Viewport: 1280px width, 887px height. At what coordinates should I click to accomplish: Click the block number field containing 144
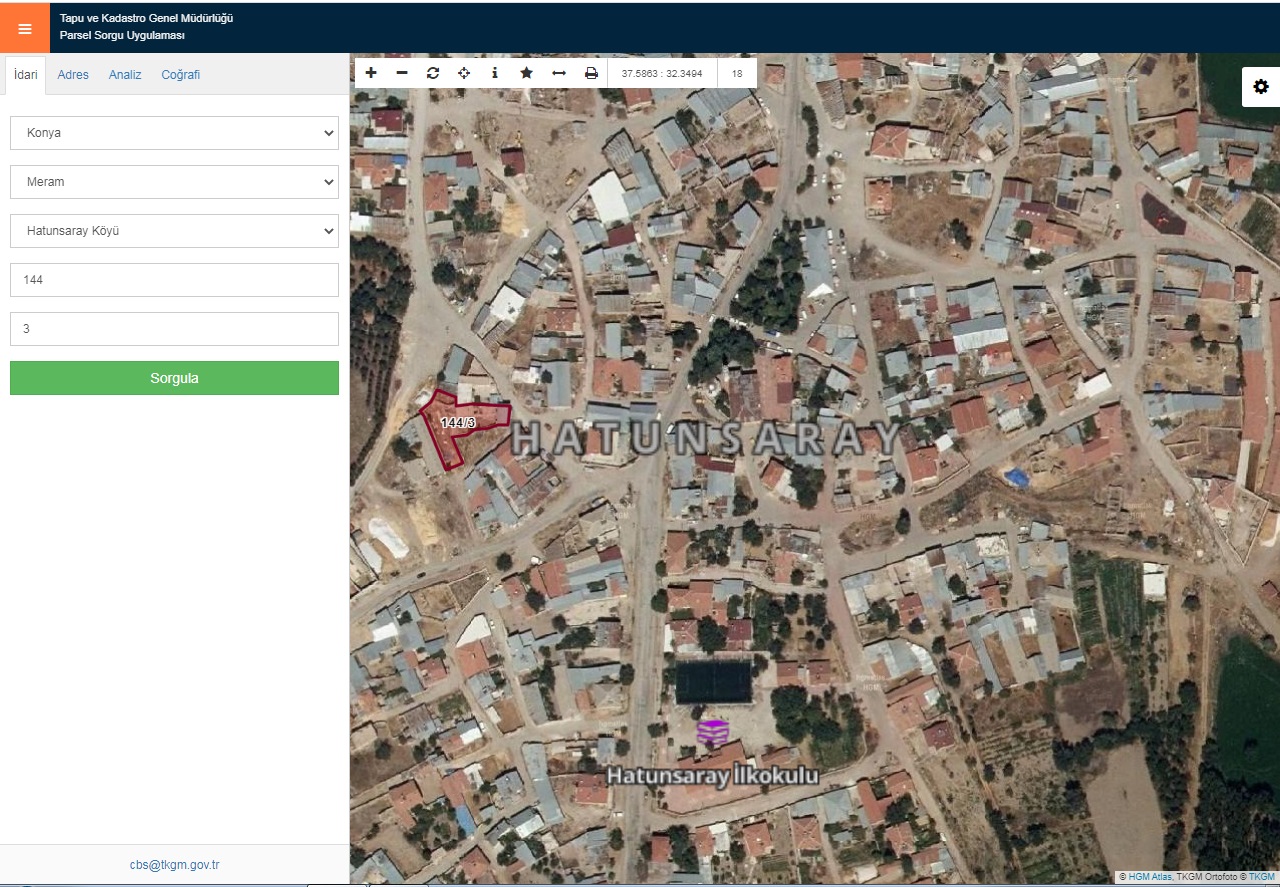tap(174, 280)
